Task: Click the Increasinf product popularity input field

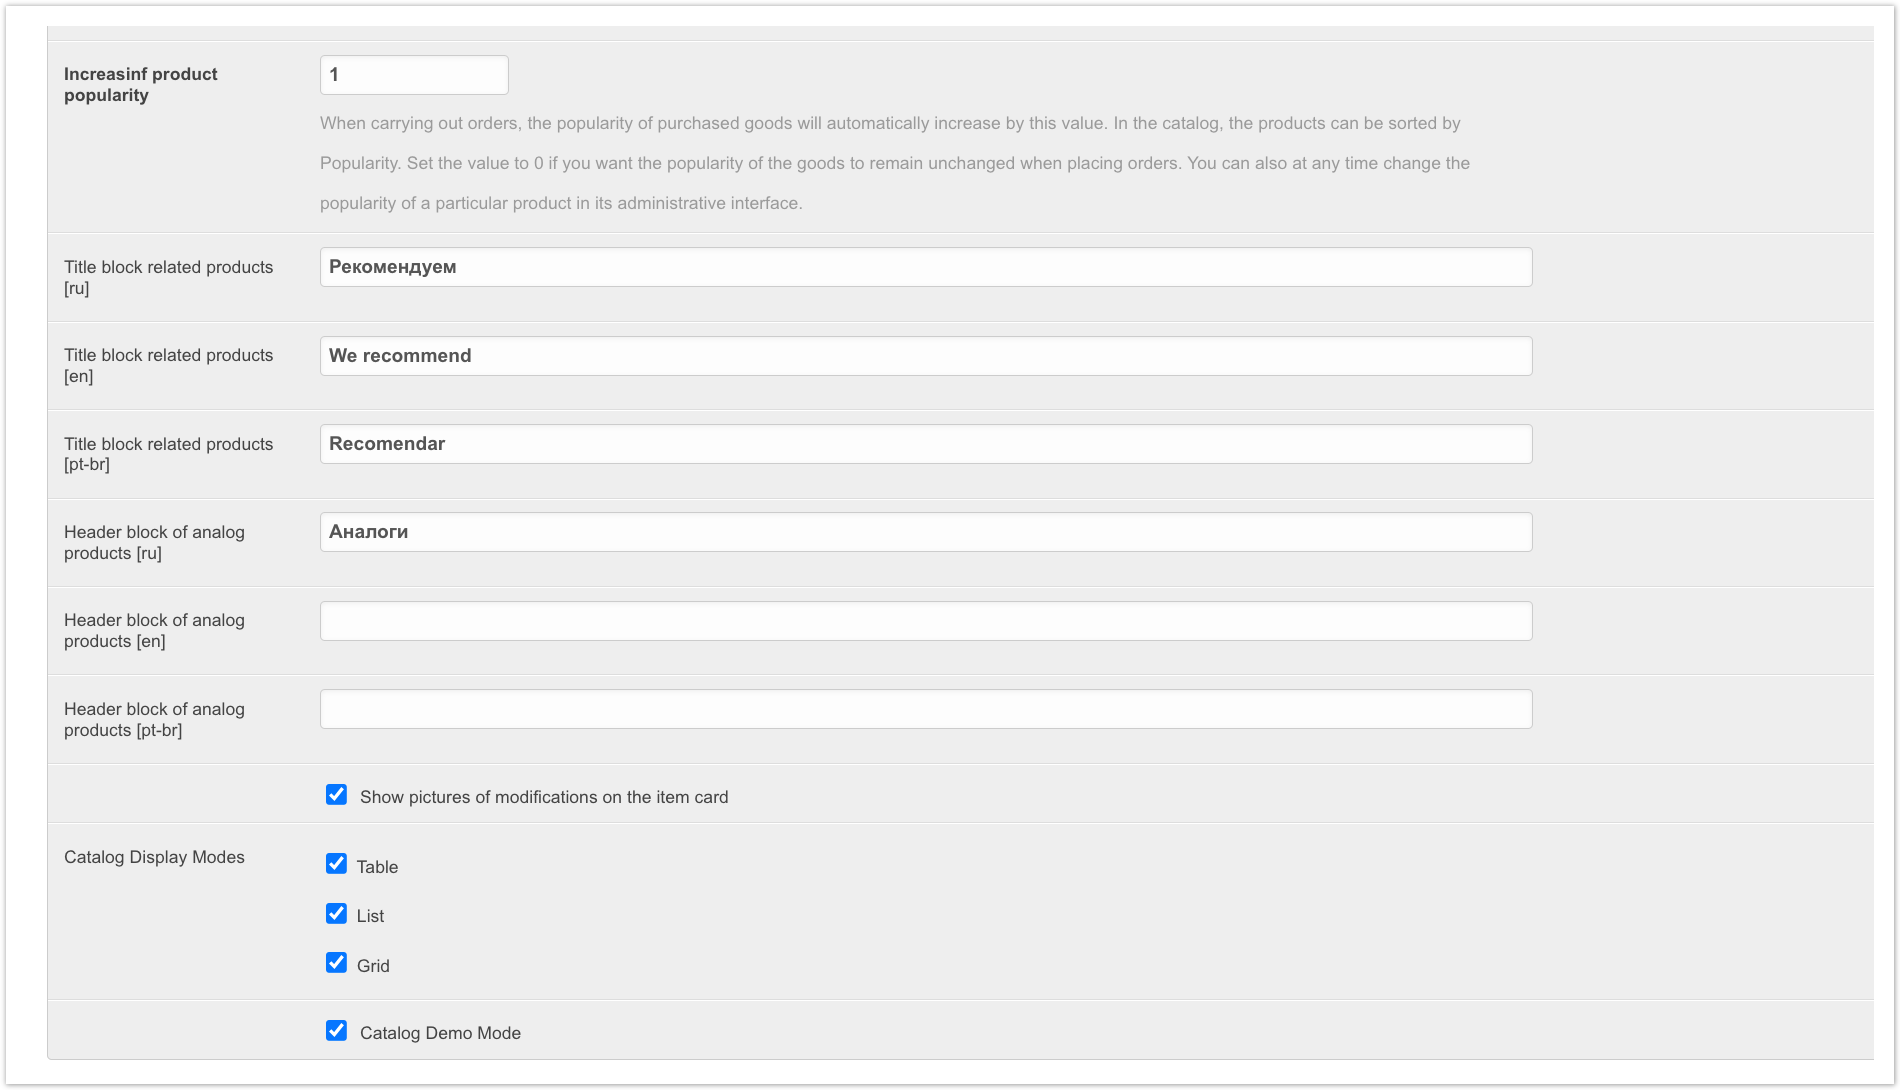Action: (x=414, y=75)
